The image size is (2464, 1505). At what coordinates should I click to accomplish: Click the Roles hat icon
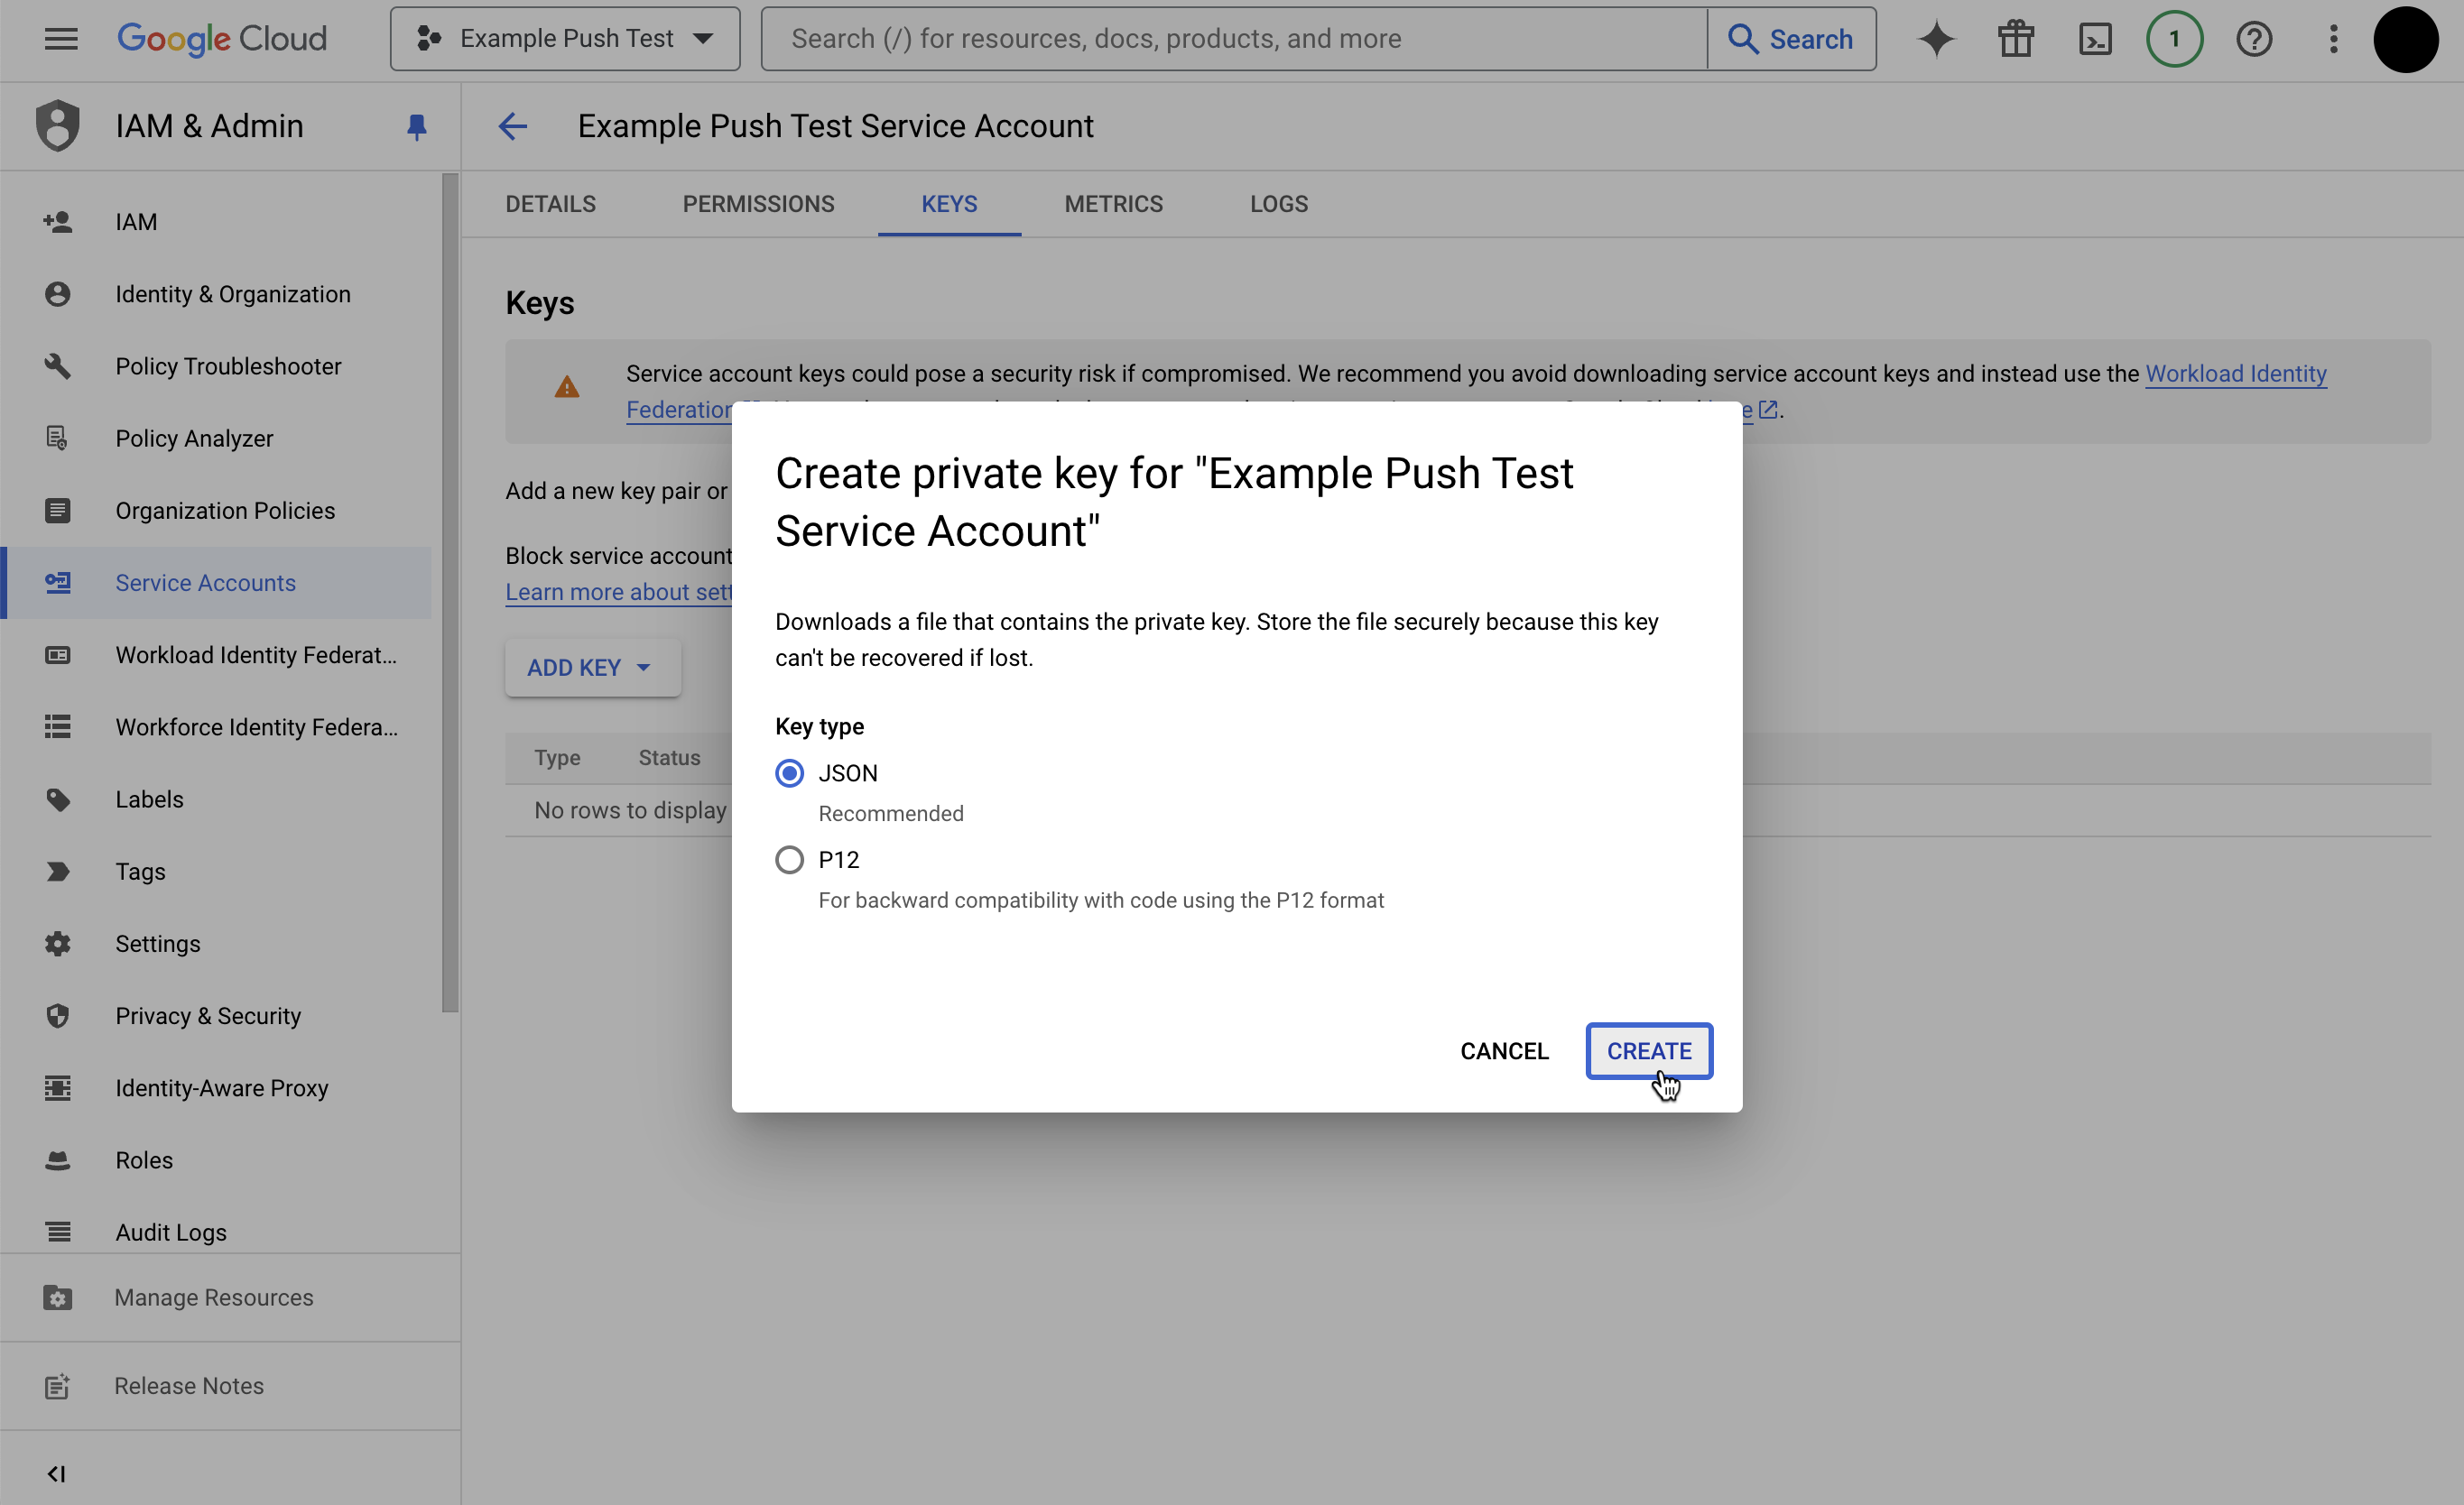pyautogui.click(x=58, y=1160)
